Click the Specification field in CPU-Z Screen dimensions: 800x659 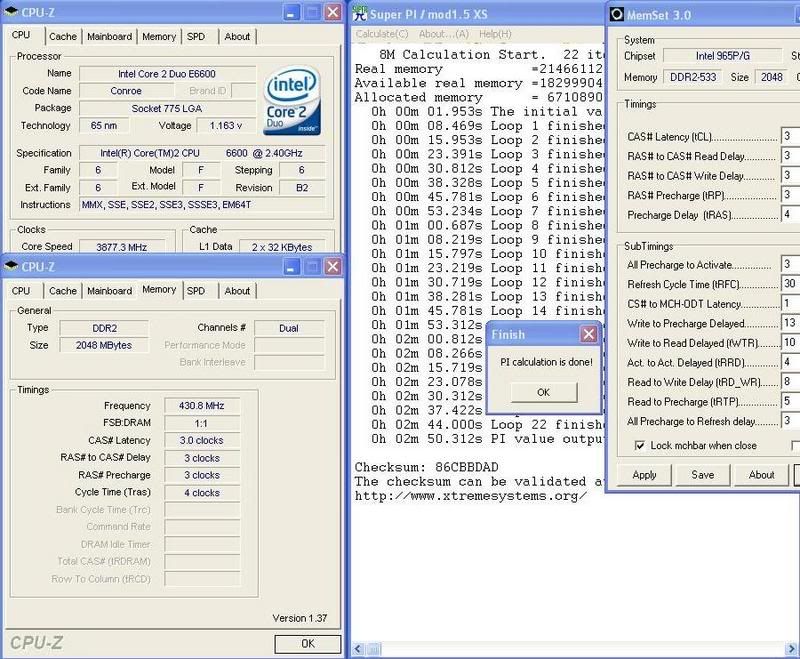coord(202,153)
